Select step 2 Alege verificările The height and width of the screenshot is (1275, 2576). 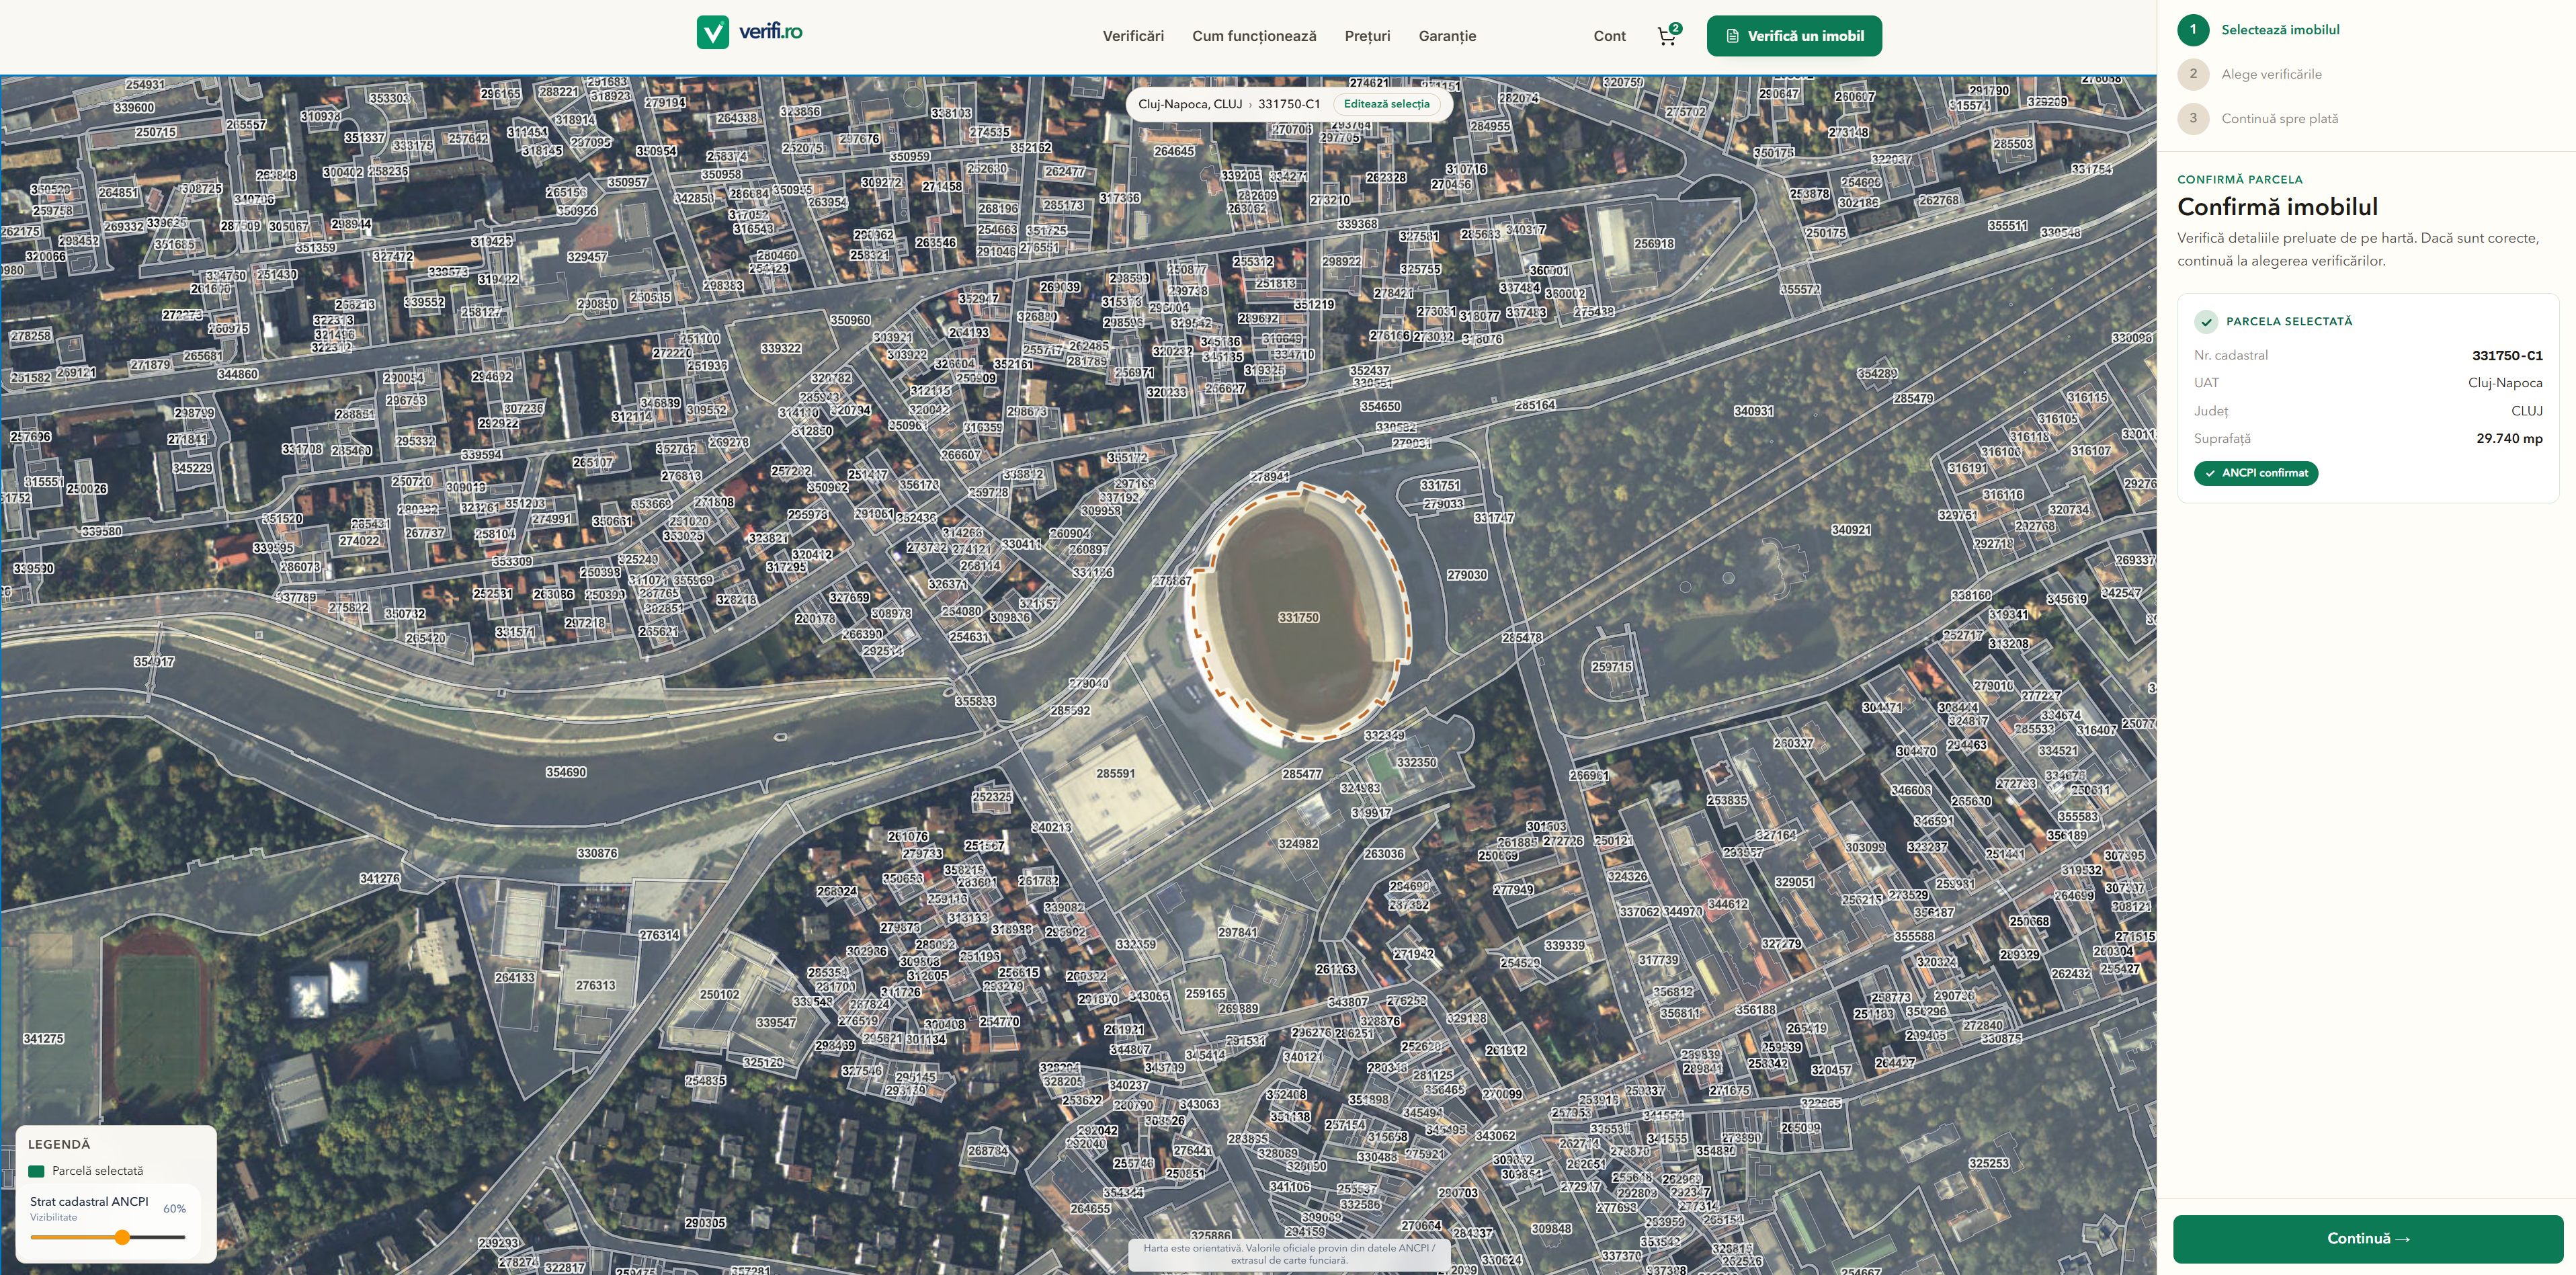[2250, 74]
